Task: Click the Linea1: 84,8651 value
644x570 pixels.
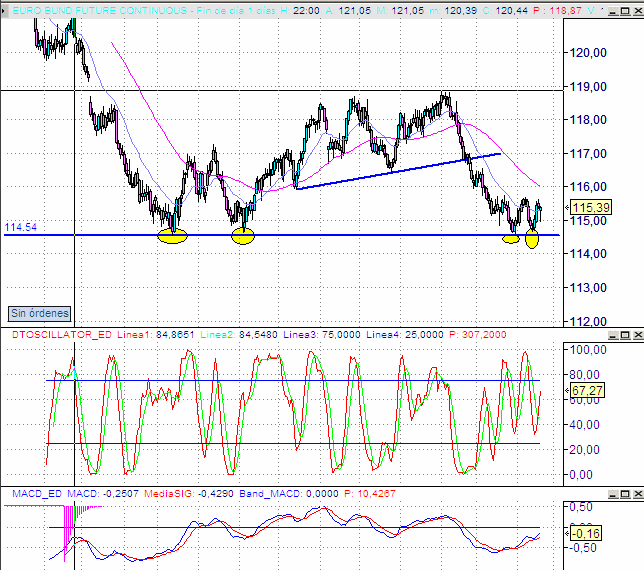Action: [156, 335]
